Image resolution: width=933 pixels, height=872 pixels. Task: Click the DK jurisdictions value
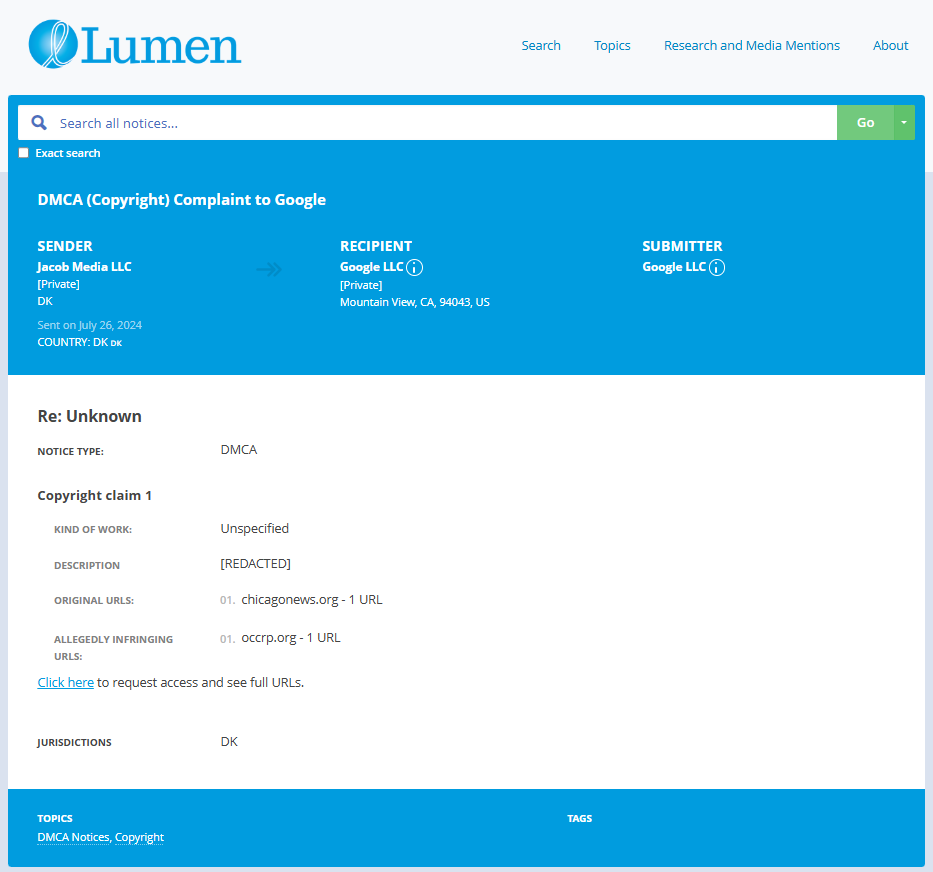coord(229,741)
